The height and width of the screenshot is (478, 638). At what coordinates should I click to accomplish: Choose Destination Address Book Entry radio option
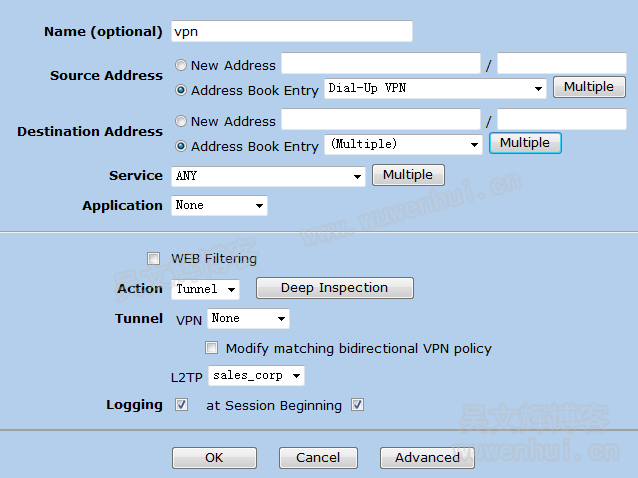click(181, 146)
